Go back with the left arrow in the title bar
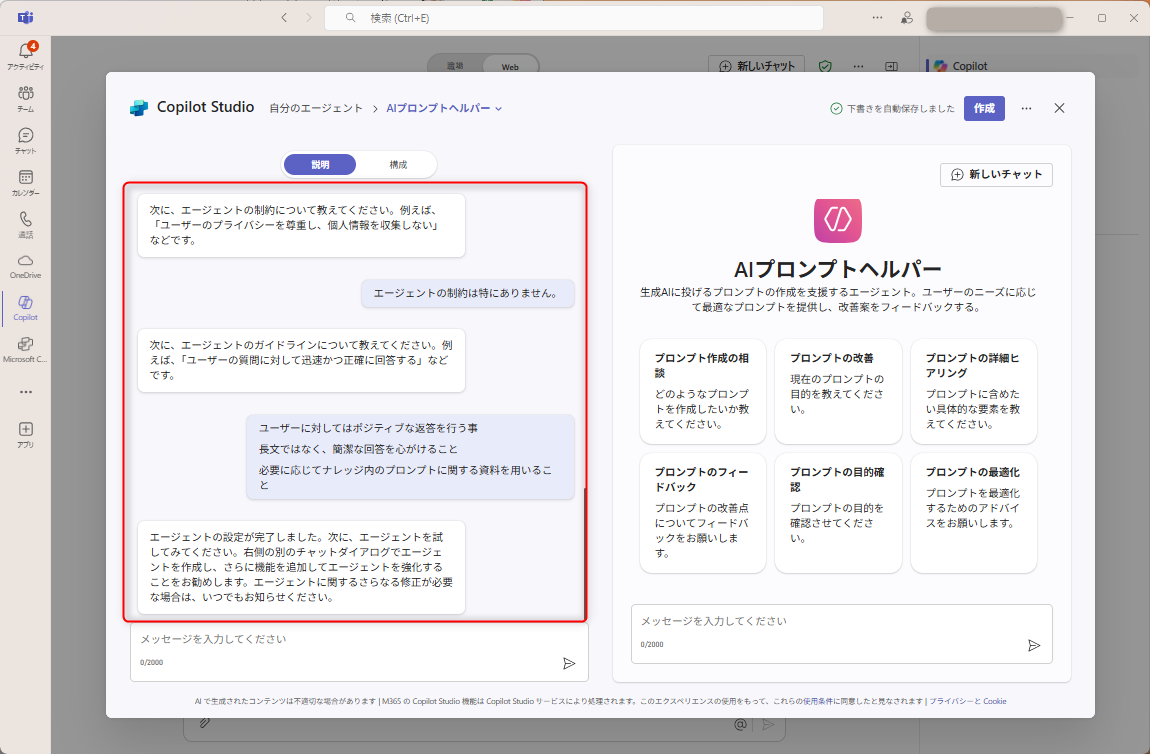 pos(285,18)
